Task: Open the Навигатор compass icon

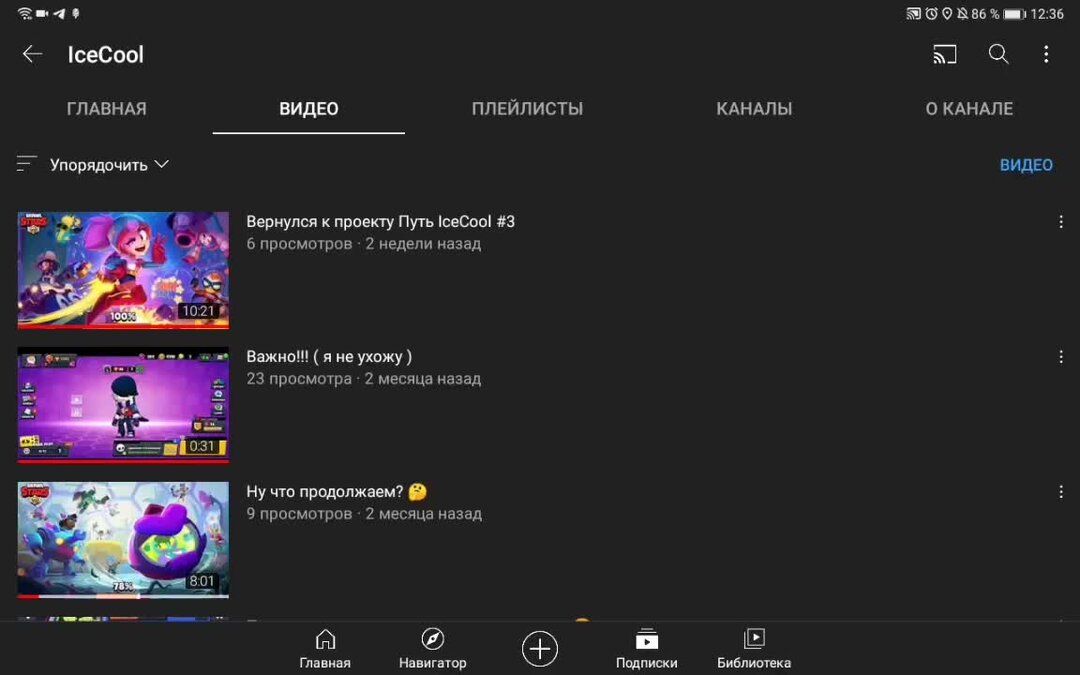Action: click(433, 639)
